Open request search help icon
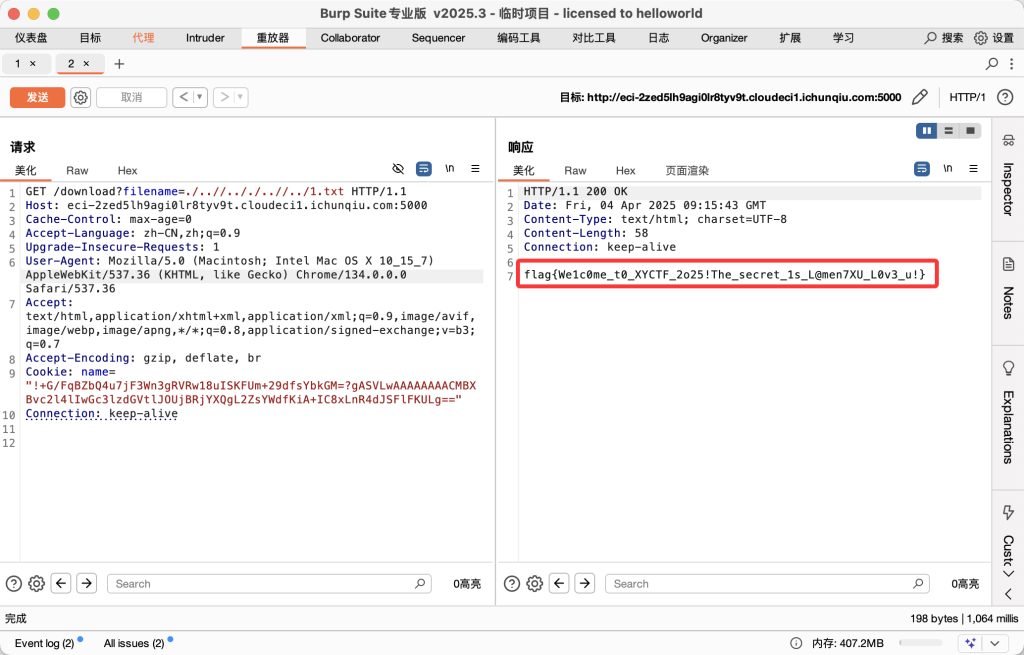 click(x=14, y=583)
